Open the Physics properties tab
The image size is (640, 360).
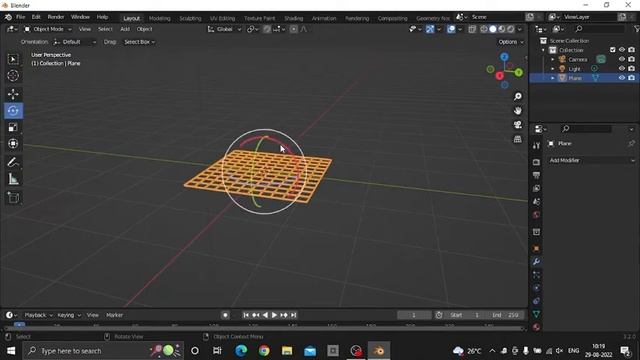pyautogui.click(x=536, y=288)
